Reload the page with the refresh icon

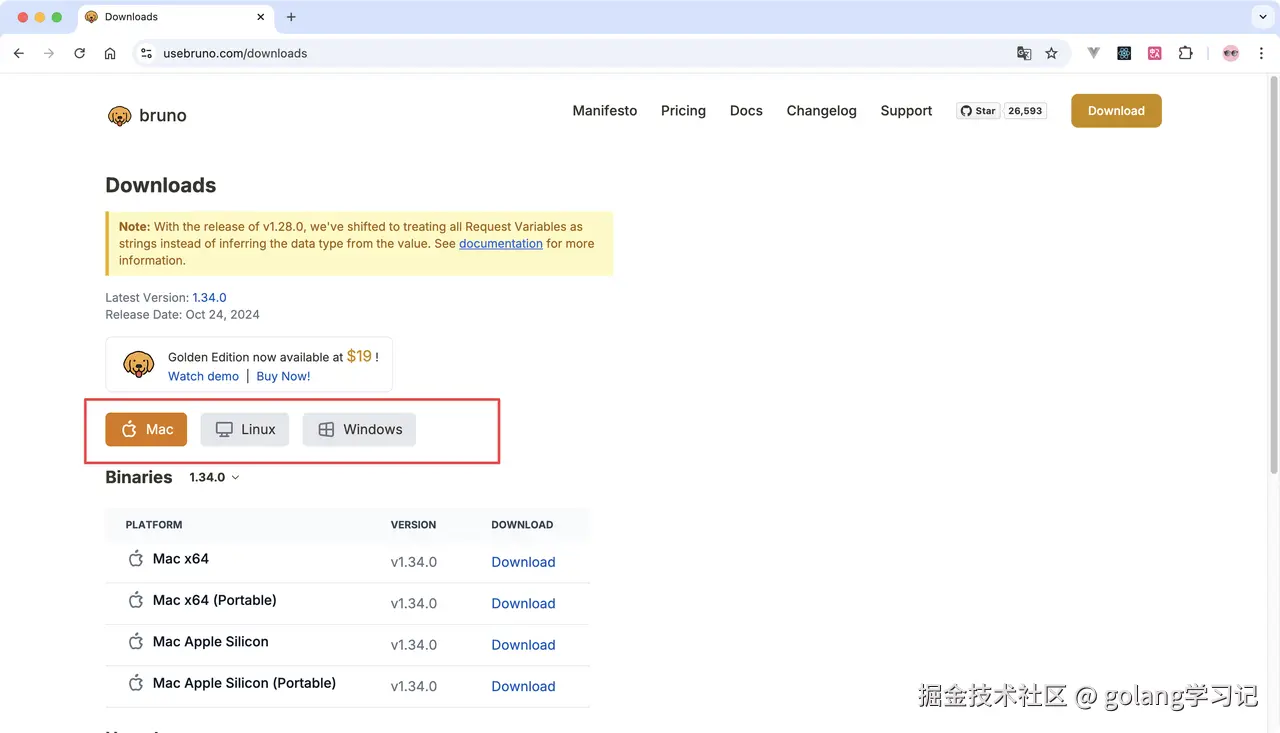(x=79, y=53)
